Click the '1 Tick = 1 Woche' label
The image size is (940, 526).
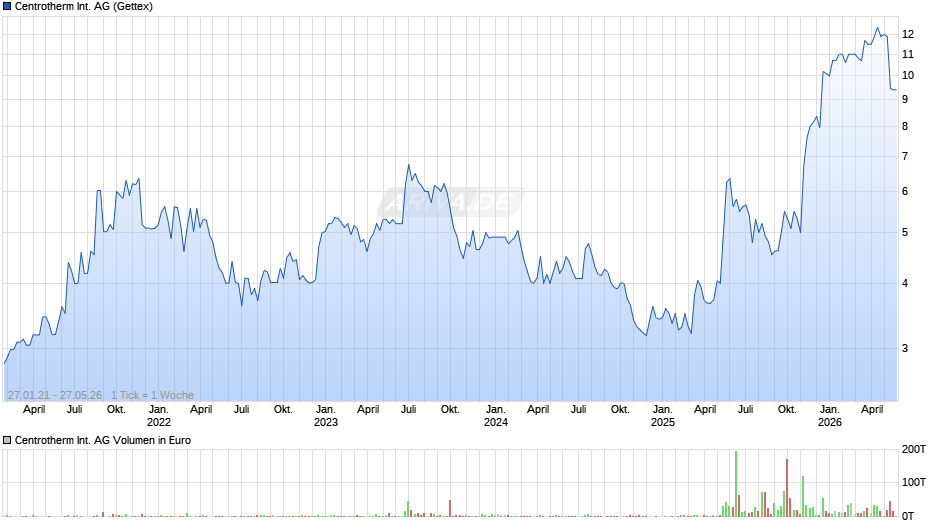[152, 395]
